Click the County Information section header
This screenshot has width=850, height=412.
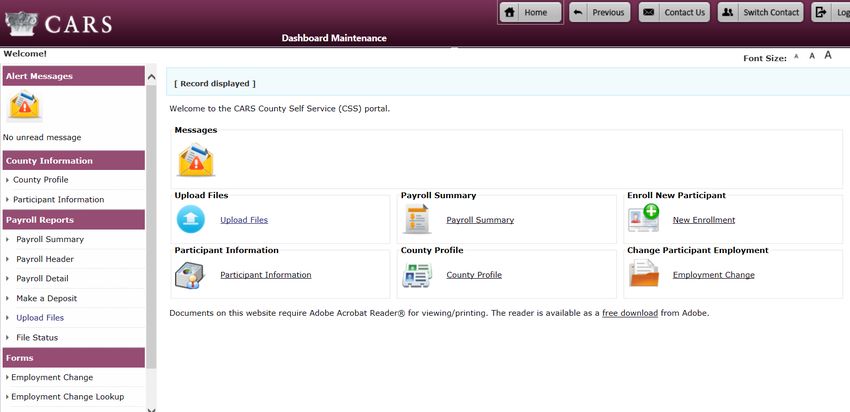(x=74, y=160)
